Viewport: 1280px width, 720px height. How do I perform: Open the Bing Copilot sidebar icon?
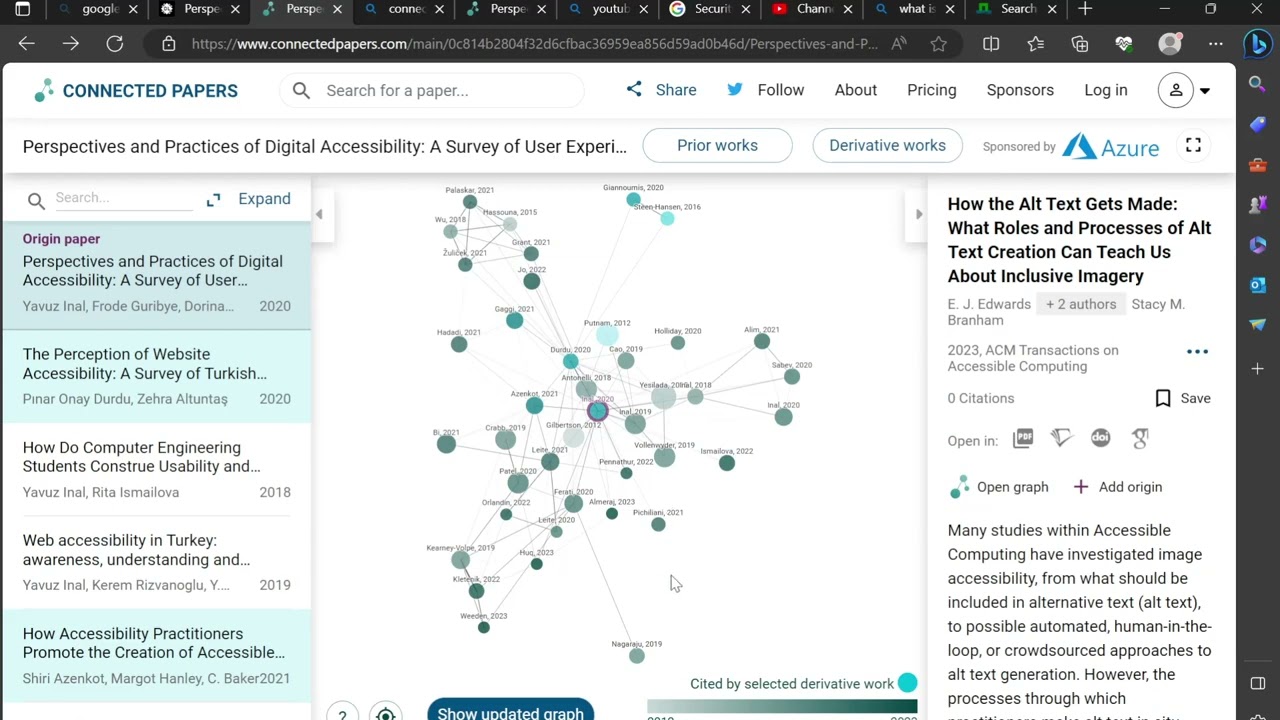(1257, 45)
